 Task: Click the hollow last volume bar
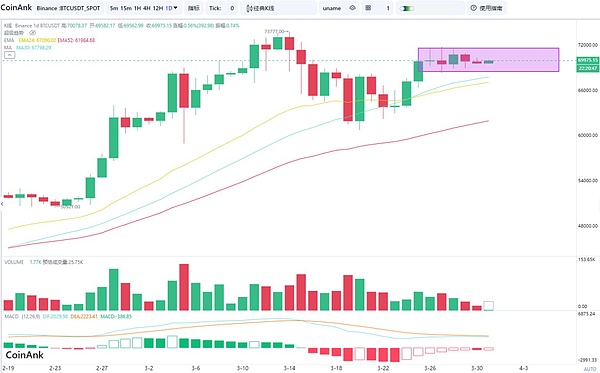point(488,306)
